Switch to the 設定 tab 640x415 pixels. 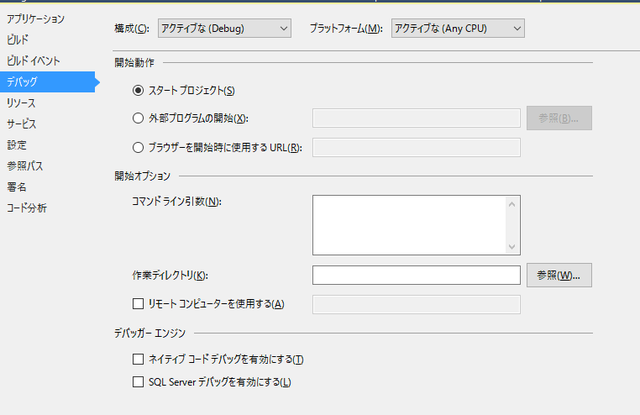[x=17, y=145]
